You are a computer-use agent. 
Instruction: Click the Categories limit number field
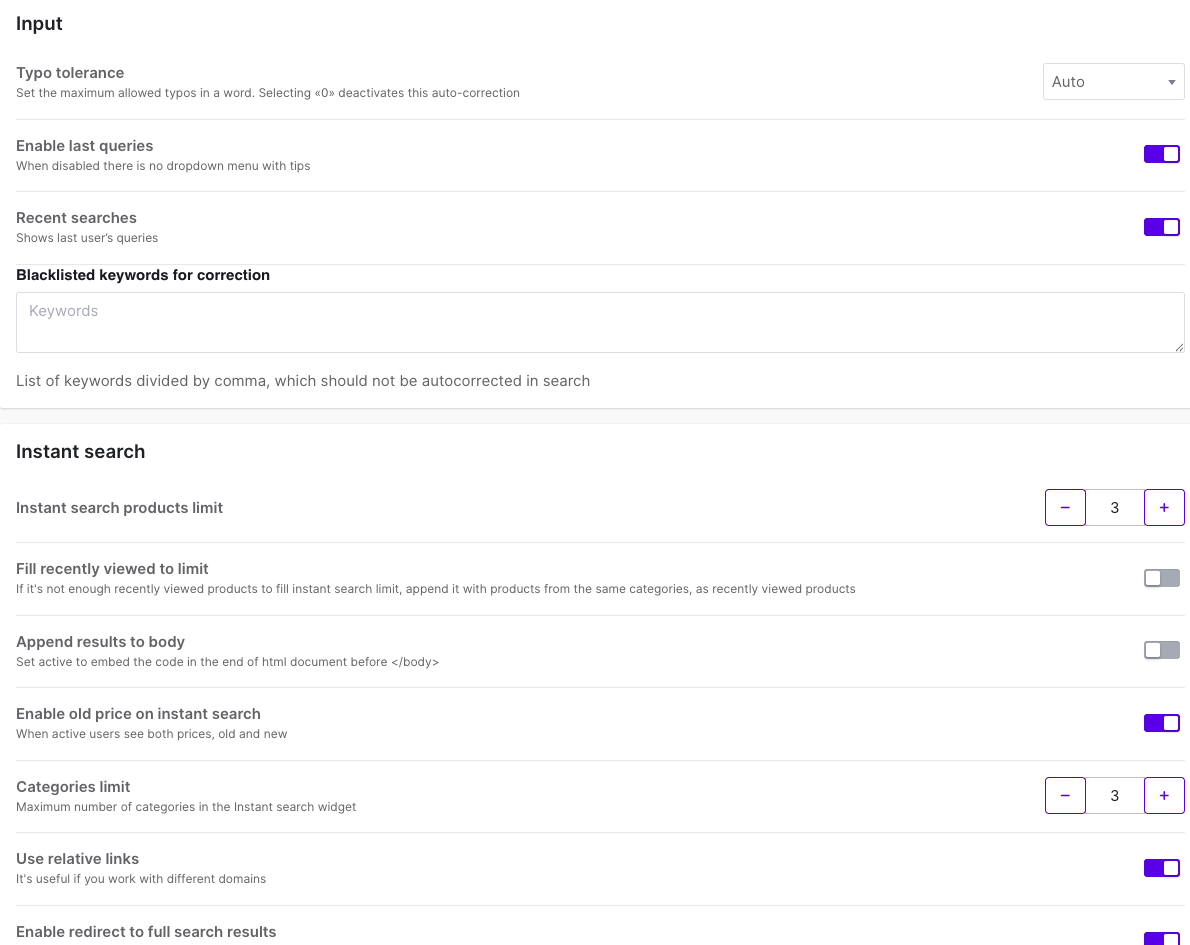(x=1115, y=796)
